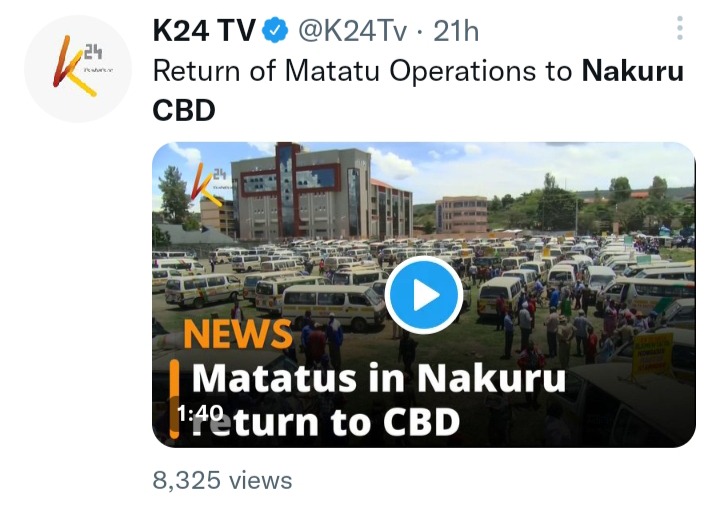This screenshot has width=719, height=507.
Task: Visit the @K24Tv handle link
Action: point(352,31)
